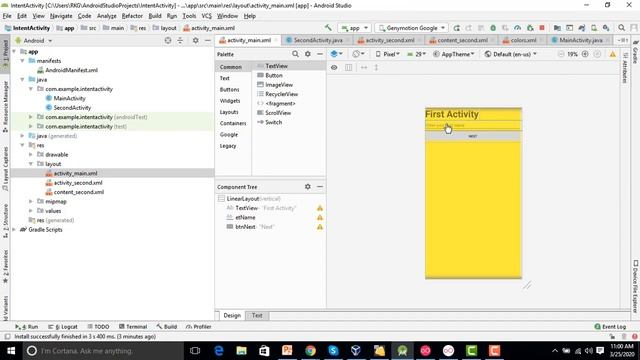Open the Genymotion Google device dropdown
This screenshot has height=360, width=640.
pos(411,28)
